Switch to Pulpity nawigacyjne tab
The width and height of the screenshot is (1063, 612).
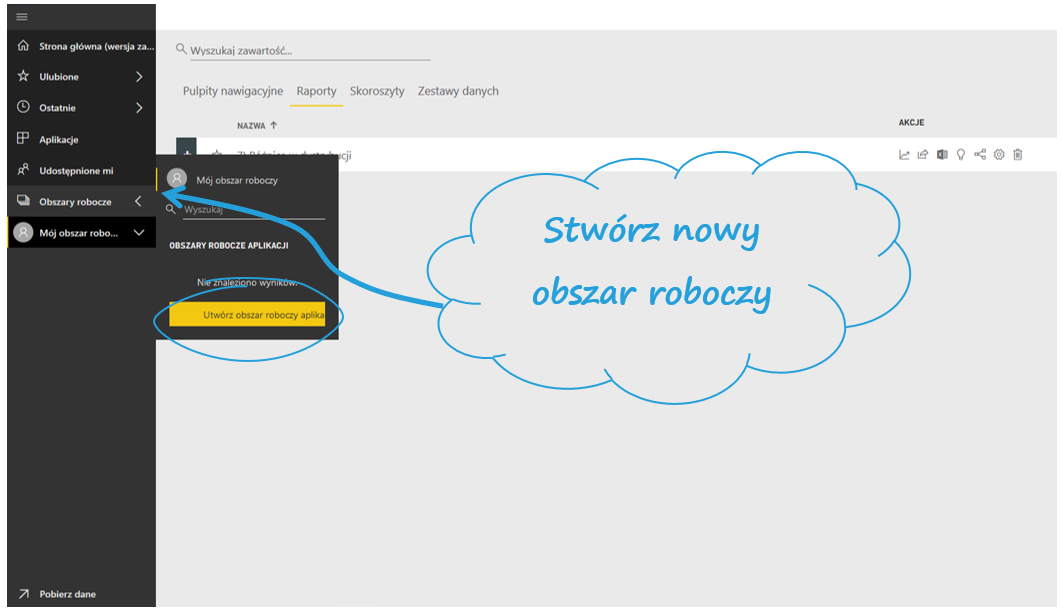233,91
